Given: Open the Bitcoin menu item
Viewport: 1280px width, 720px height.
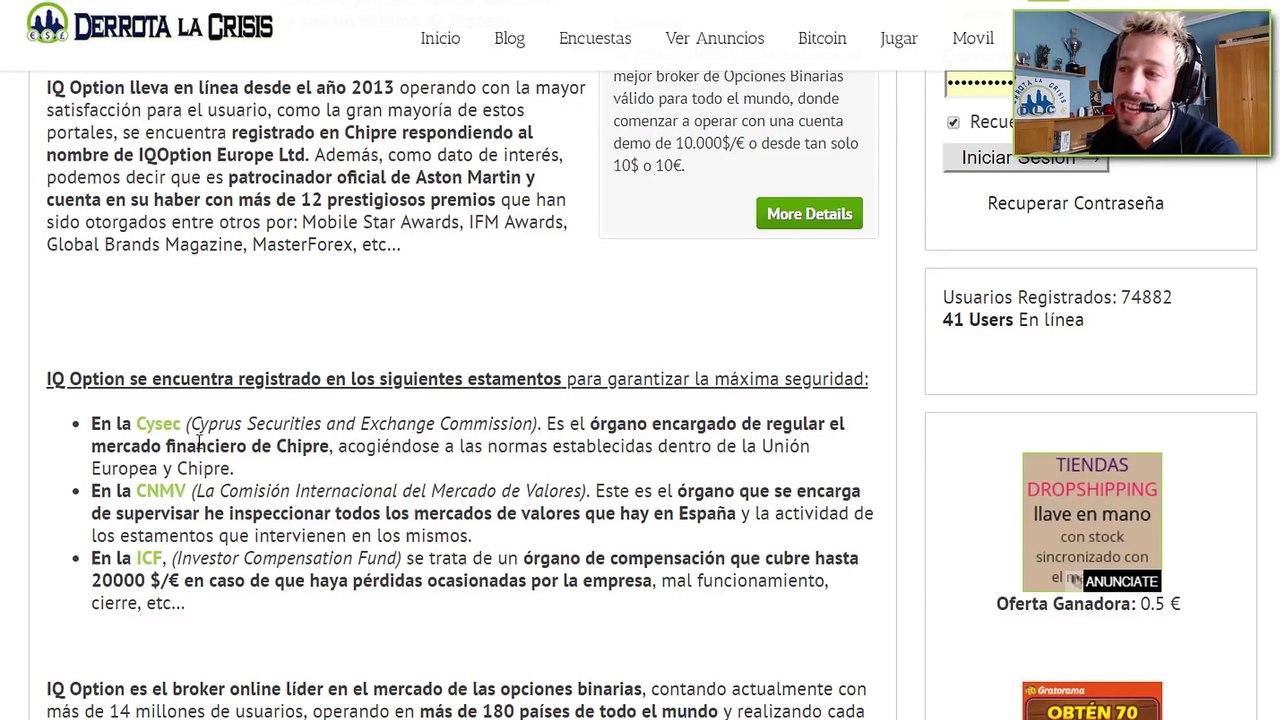Looking at the screenshot, I should click(x=822, y=38).
